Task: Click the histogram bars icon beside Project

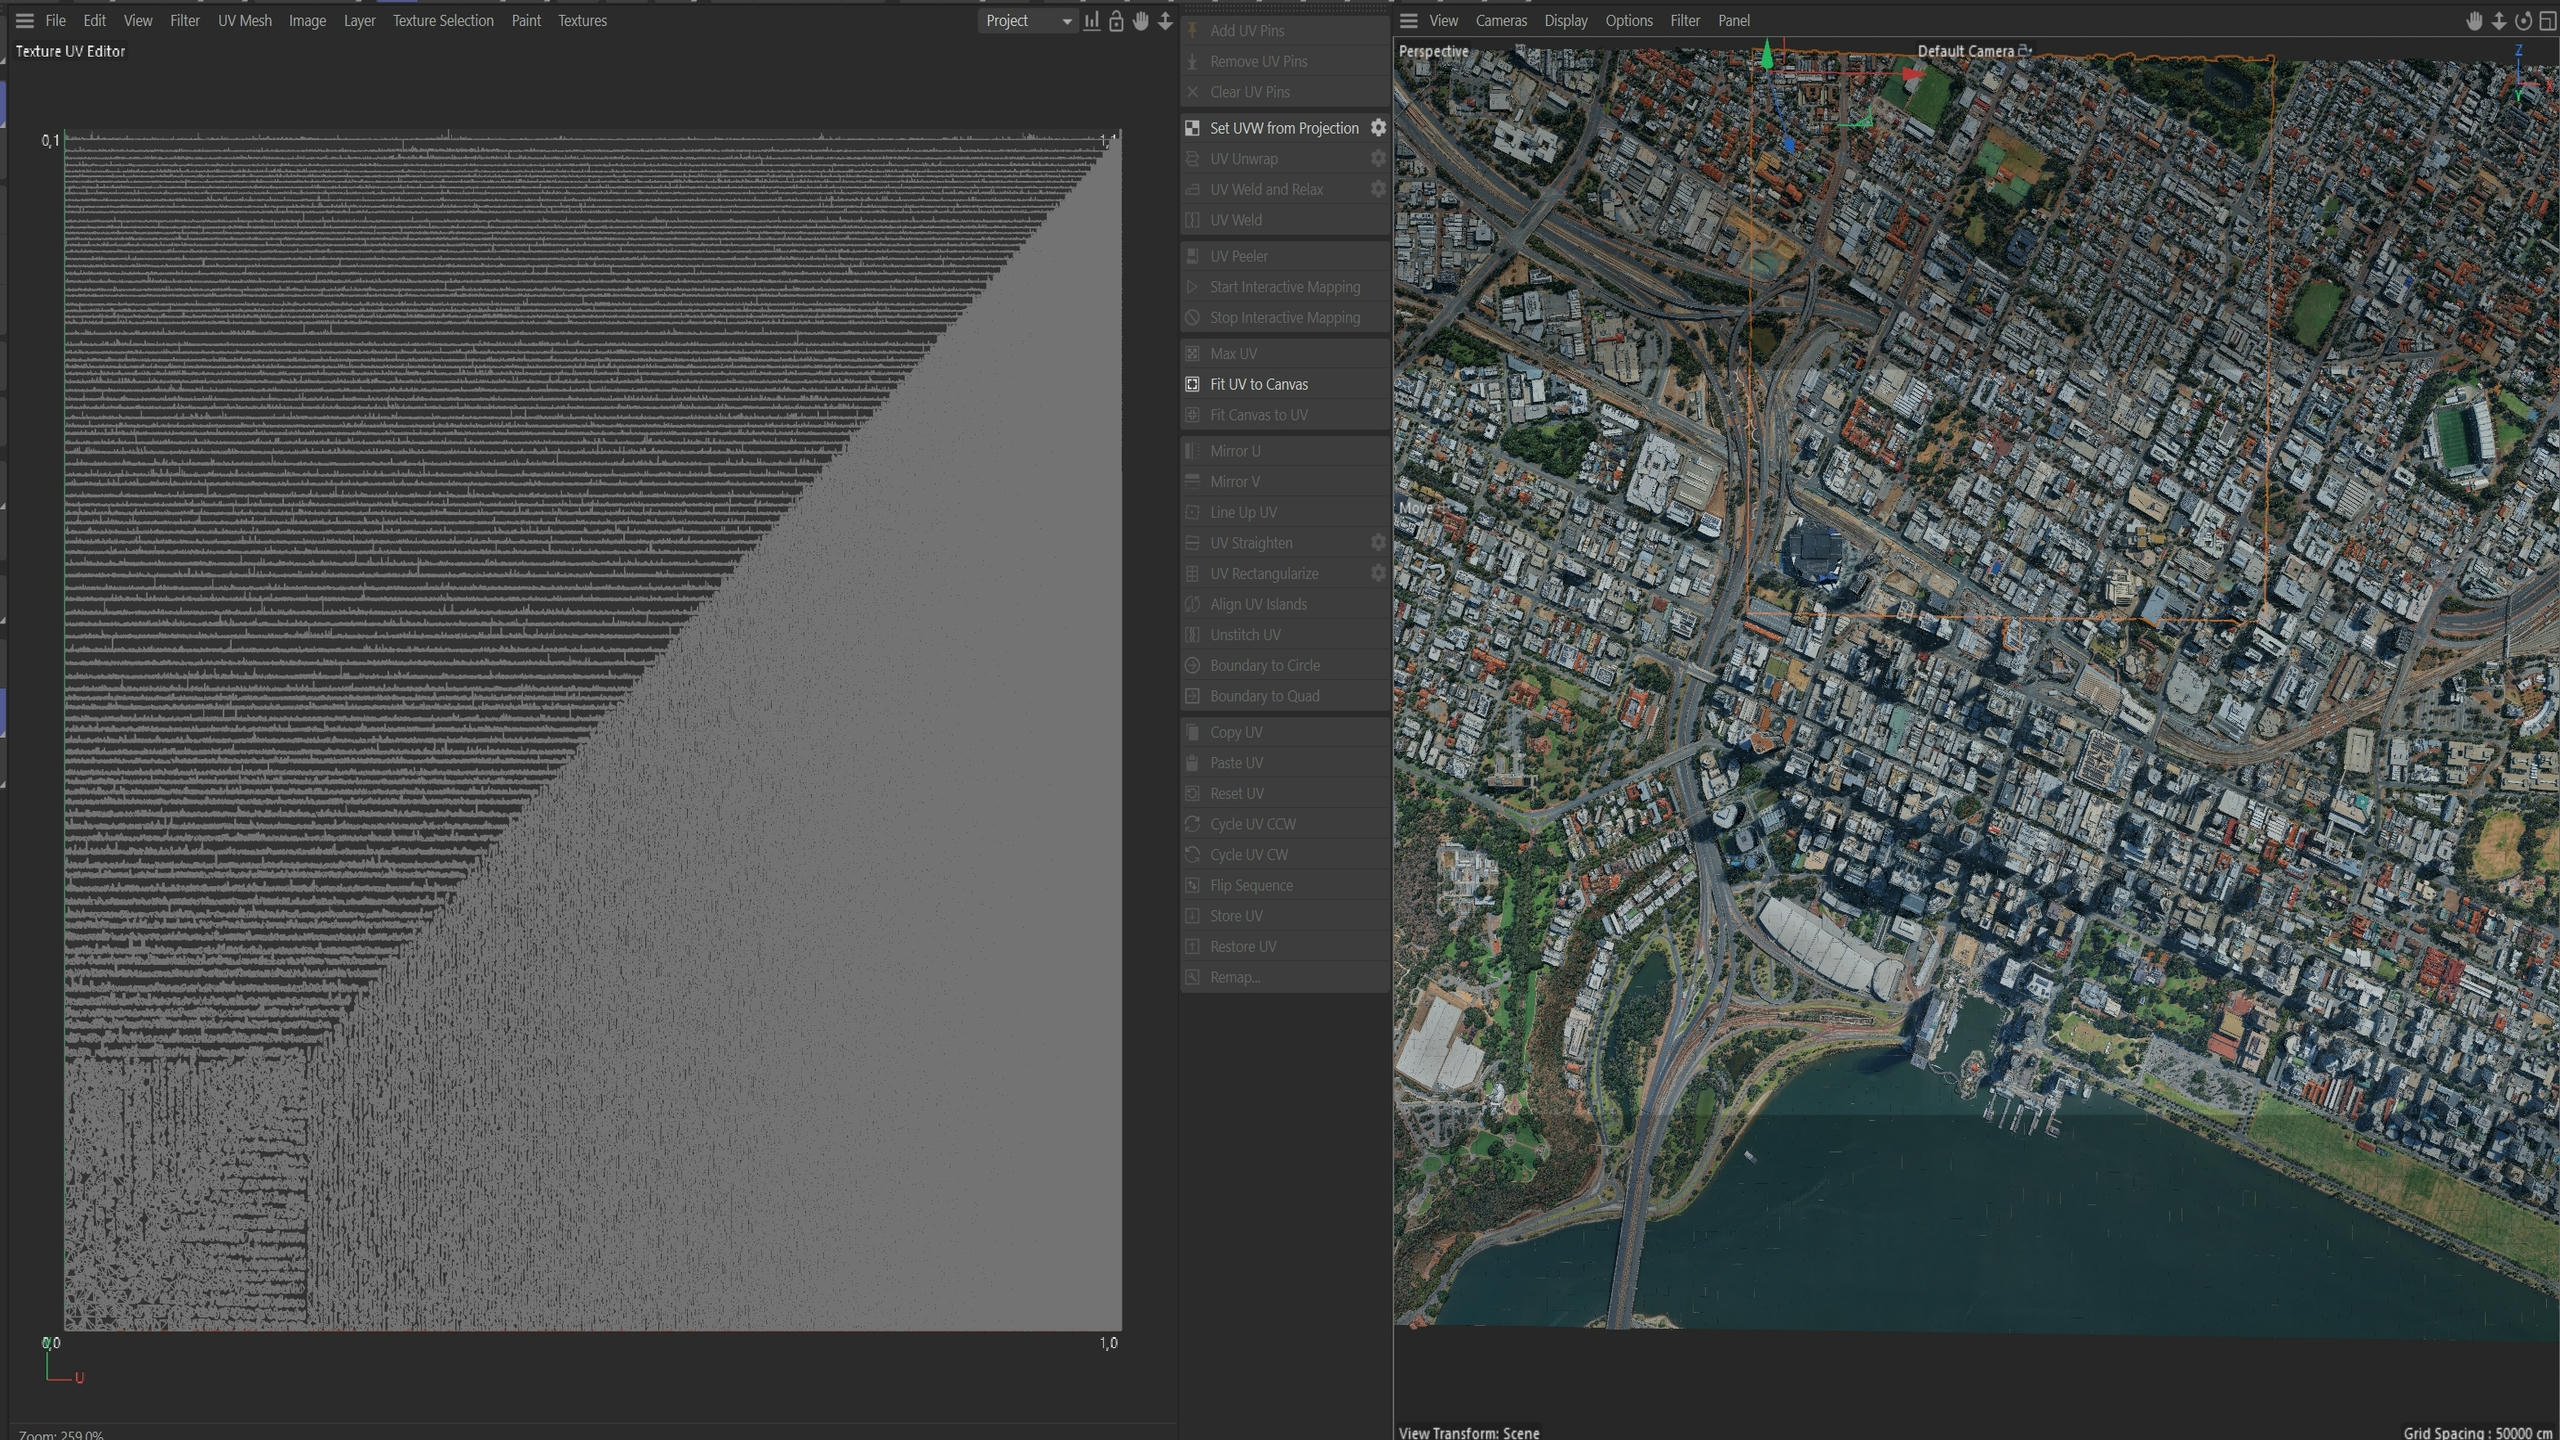Action: (1092, 21)
